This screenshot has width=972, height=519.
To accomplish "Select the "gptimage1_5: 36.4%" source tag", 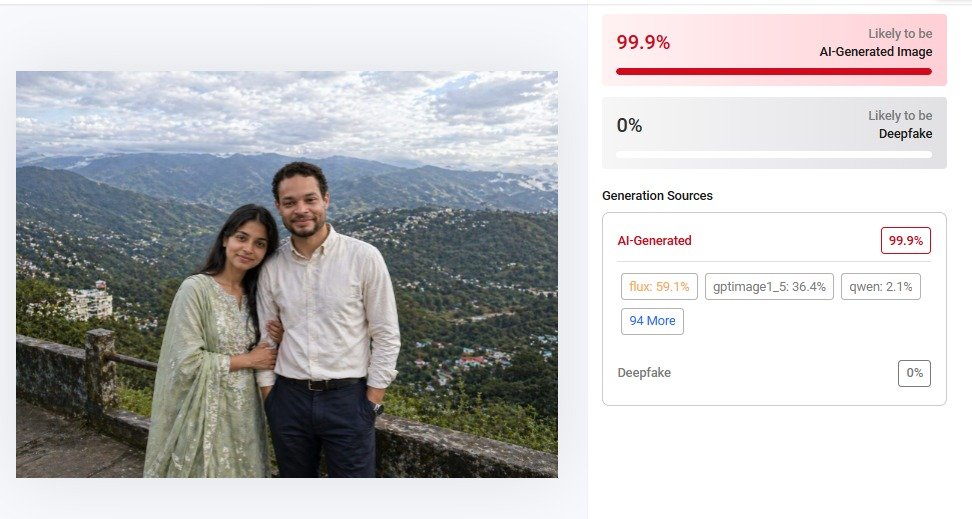I will pyautogui.click(x=768, y=287).
